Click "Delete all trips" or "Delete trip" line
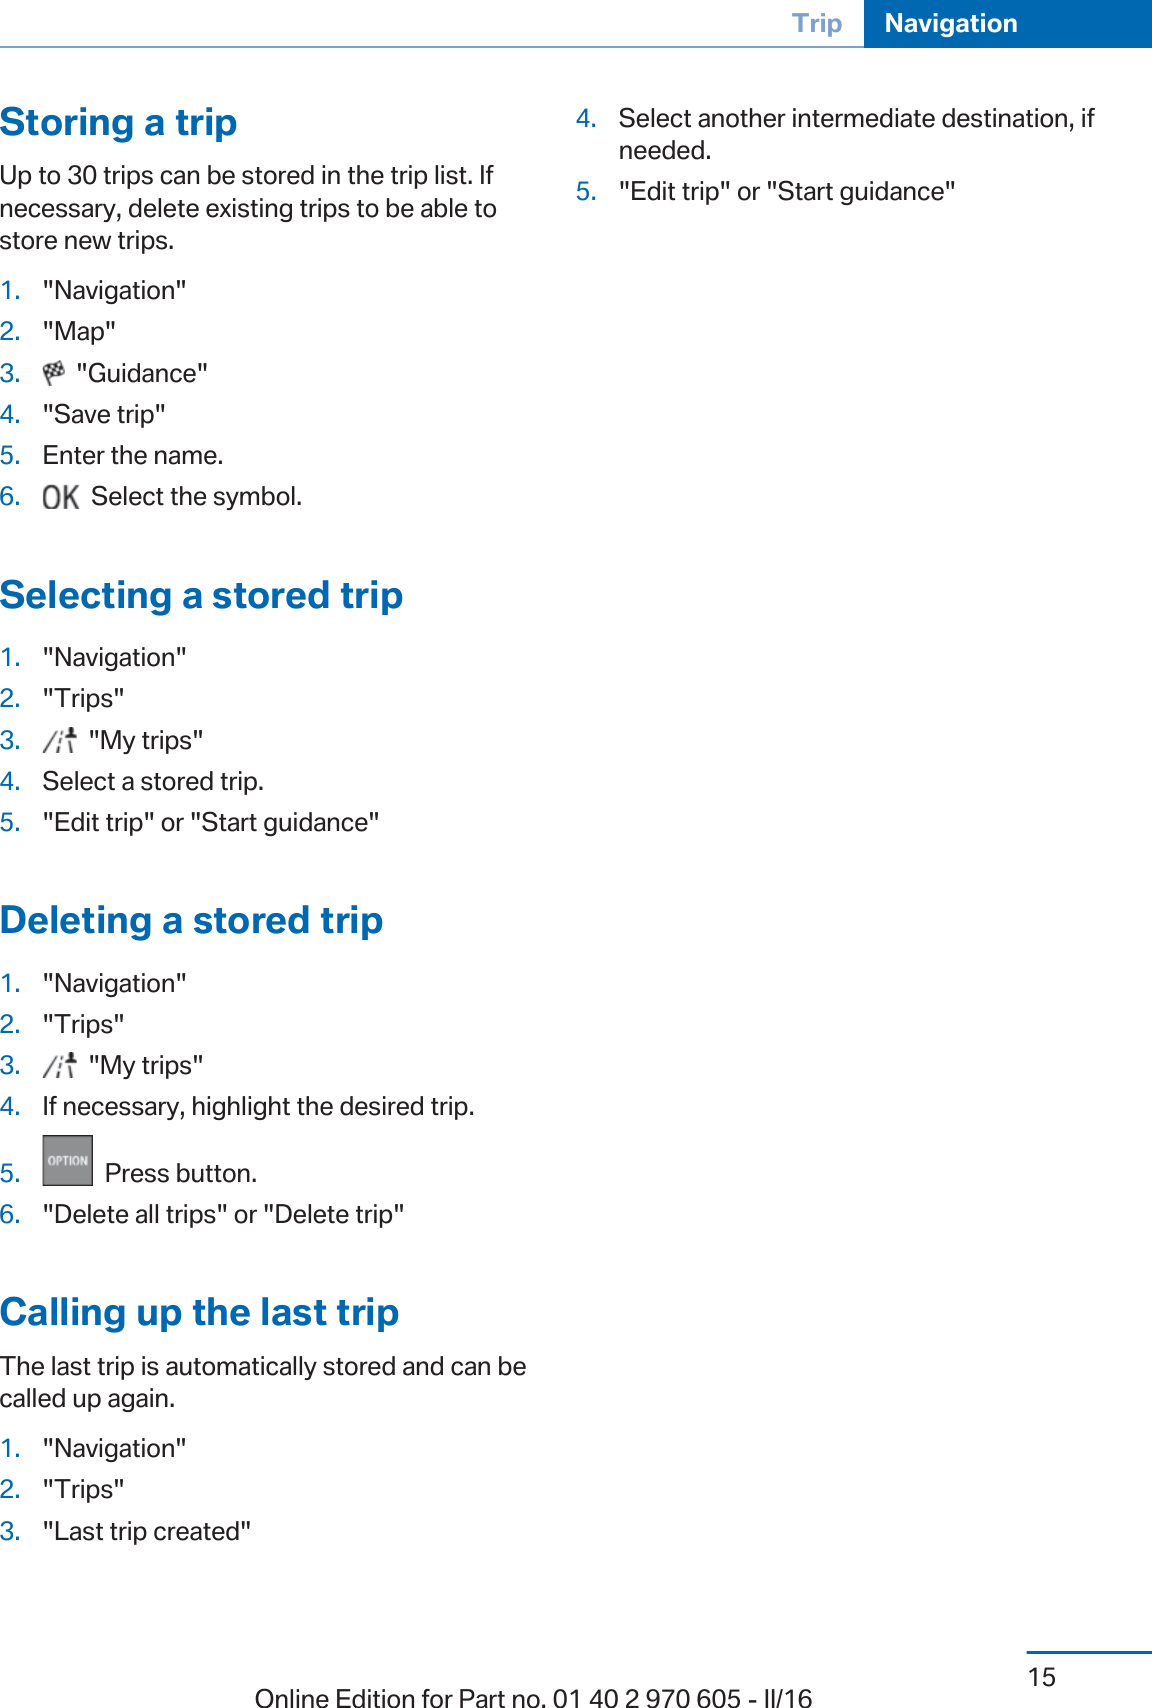 click(x=224, y=1214)
